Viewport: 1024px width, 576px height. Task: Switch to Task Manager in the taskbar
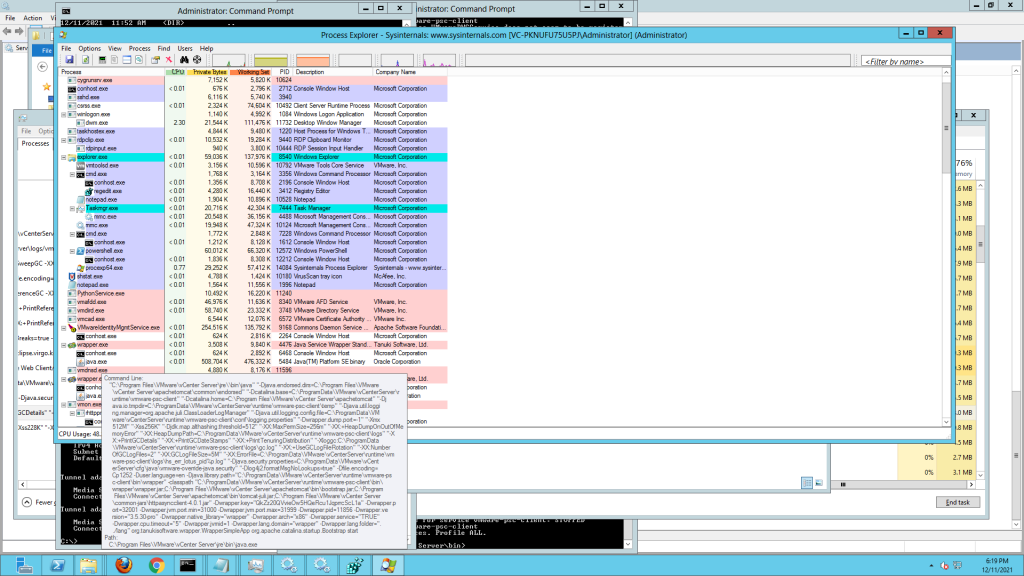255,566
